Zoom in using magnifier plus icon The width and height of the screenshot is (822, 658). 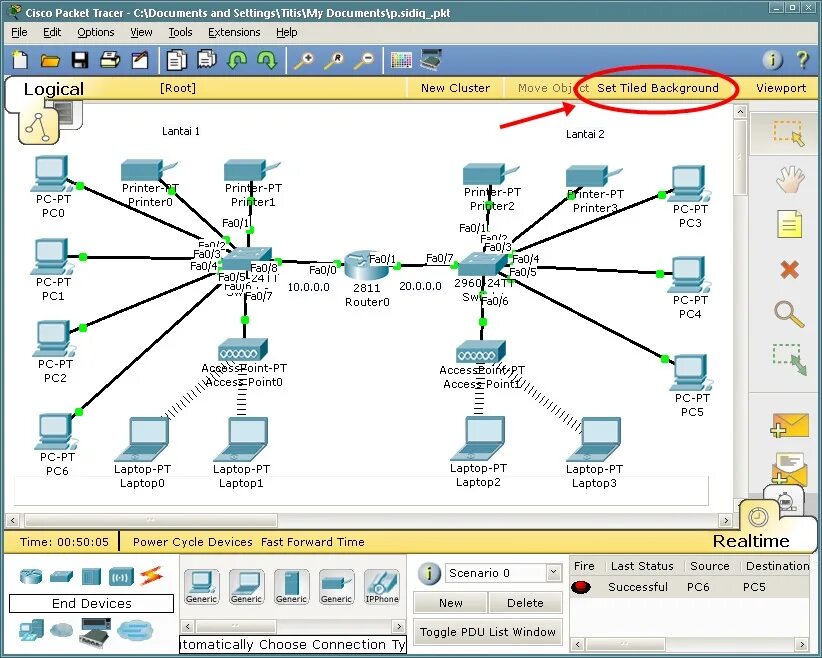coord(304,60)
